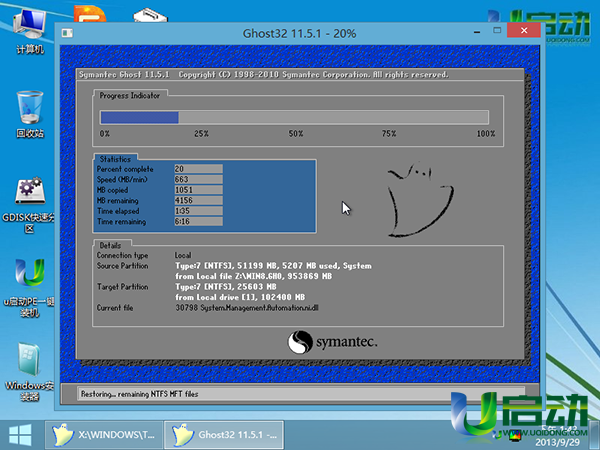Click the Symantec logo
The width and height of the screenshot is (600, 450).
click(332, 342)
